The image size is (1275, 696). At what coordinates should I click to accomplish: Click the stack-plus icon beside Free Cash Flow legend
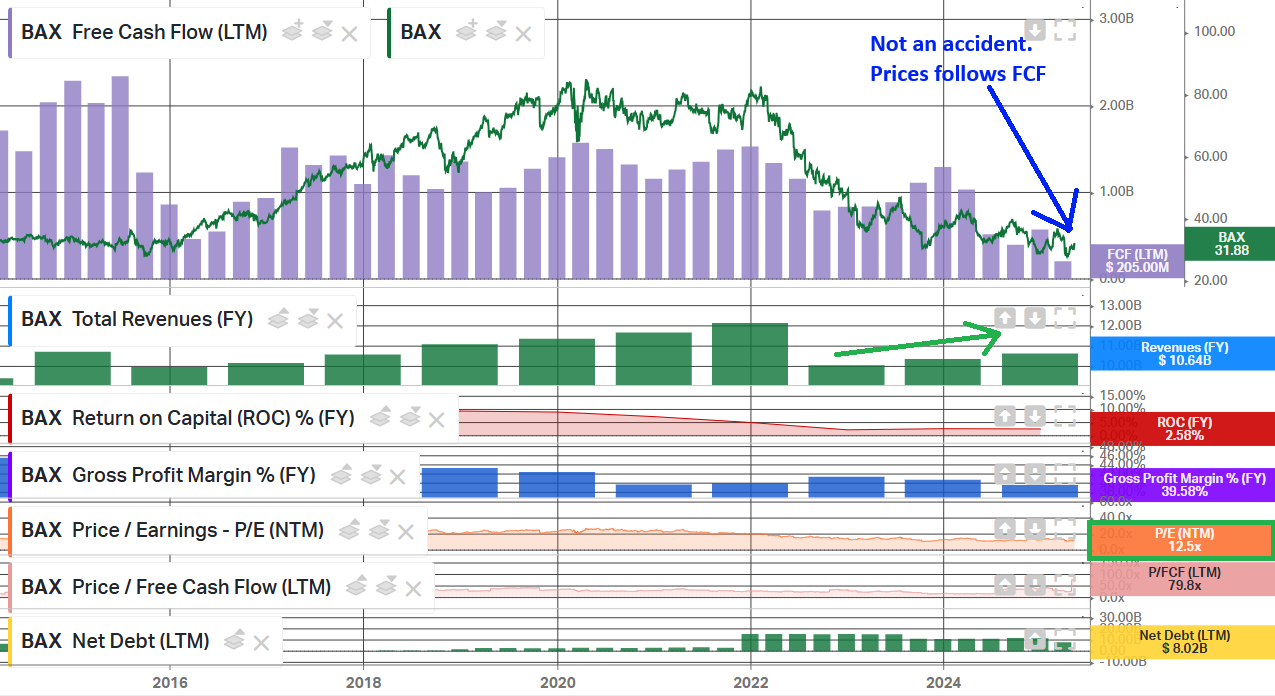(292, 32)
